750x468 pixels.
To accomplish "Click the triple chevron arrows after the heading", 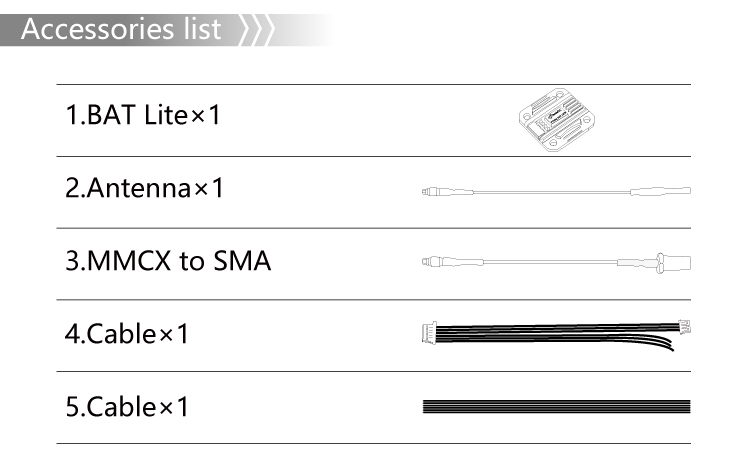I will pos(257,29).
